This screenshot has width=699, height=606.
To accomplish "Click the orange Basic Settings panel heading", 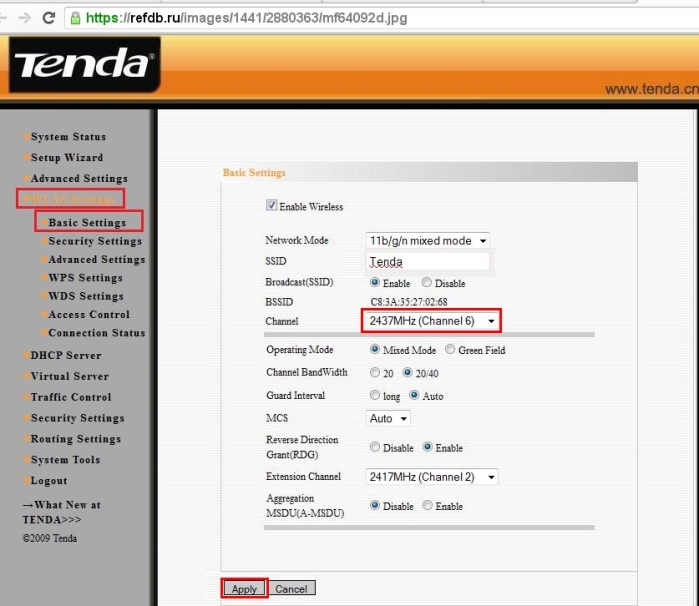I will click(254, 173).
